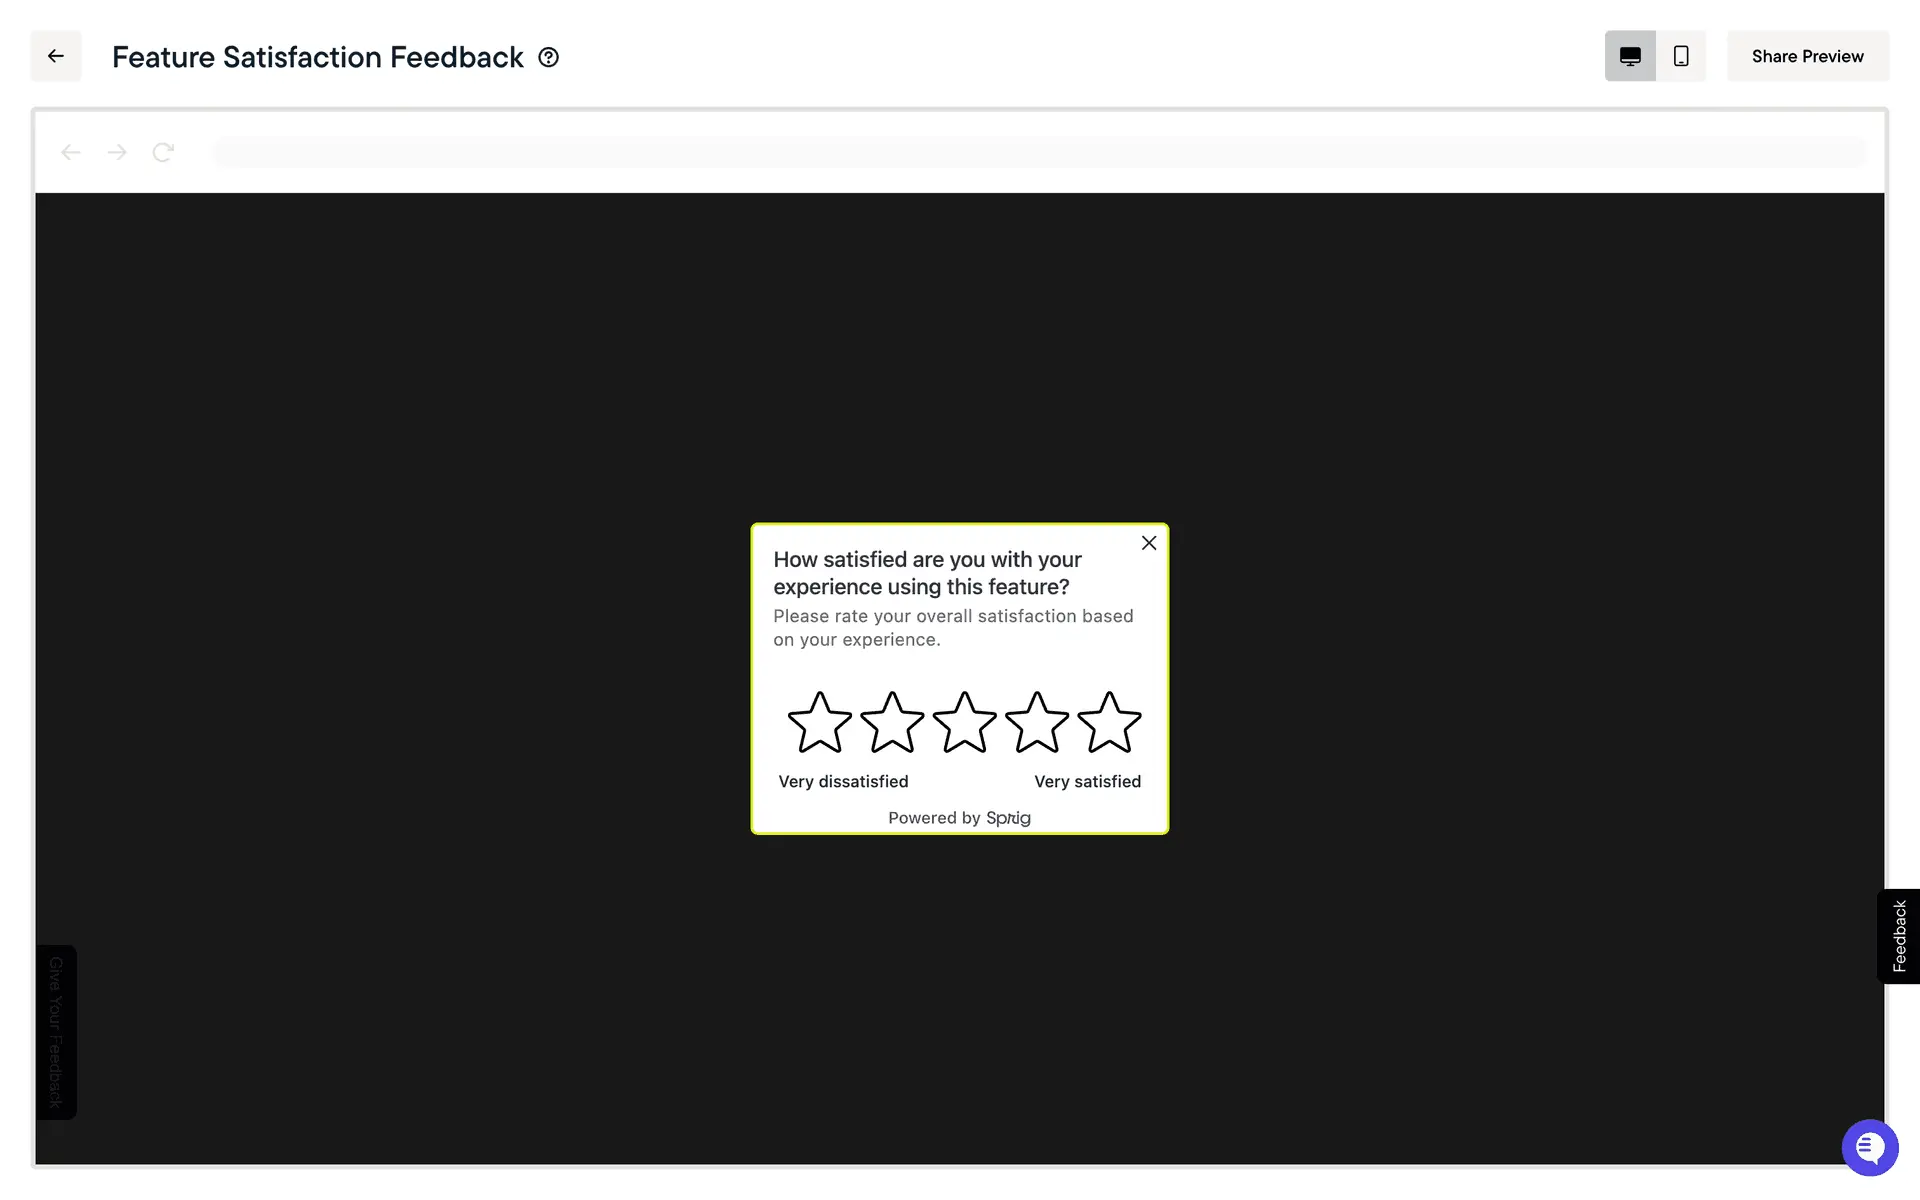Click the back arrow beside survey title
Image resolution: width=1920 pixels, height=1200 pixels.
[56, 56]
